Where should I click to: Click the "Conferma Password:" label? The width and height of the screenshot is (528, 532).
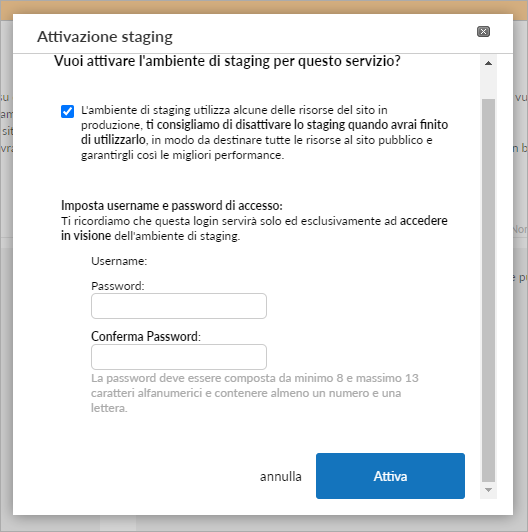click(146, 337)
